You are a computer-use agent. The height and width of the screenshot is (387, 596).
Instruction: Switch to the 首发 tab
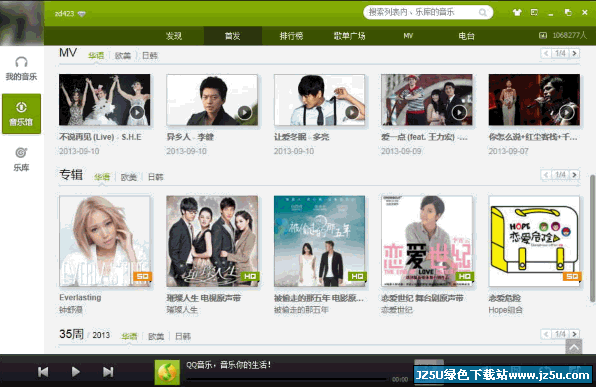coord(233,36)
